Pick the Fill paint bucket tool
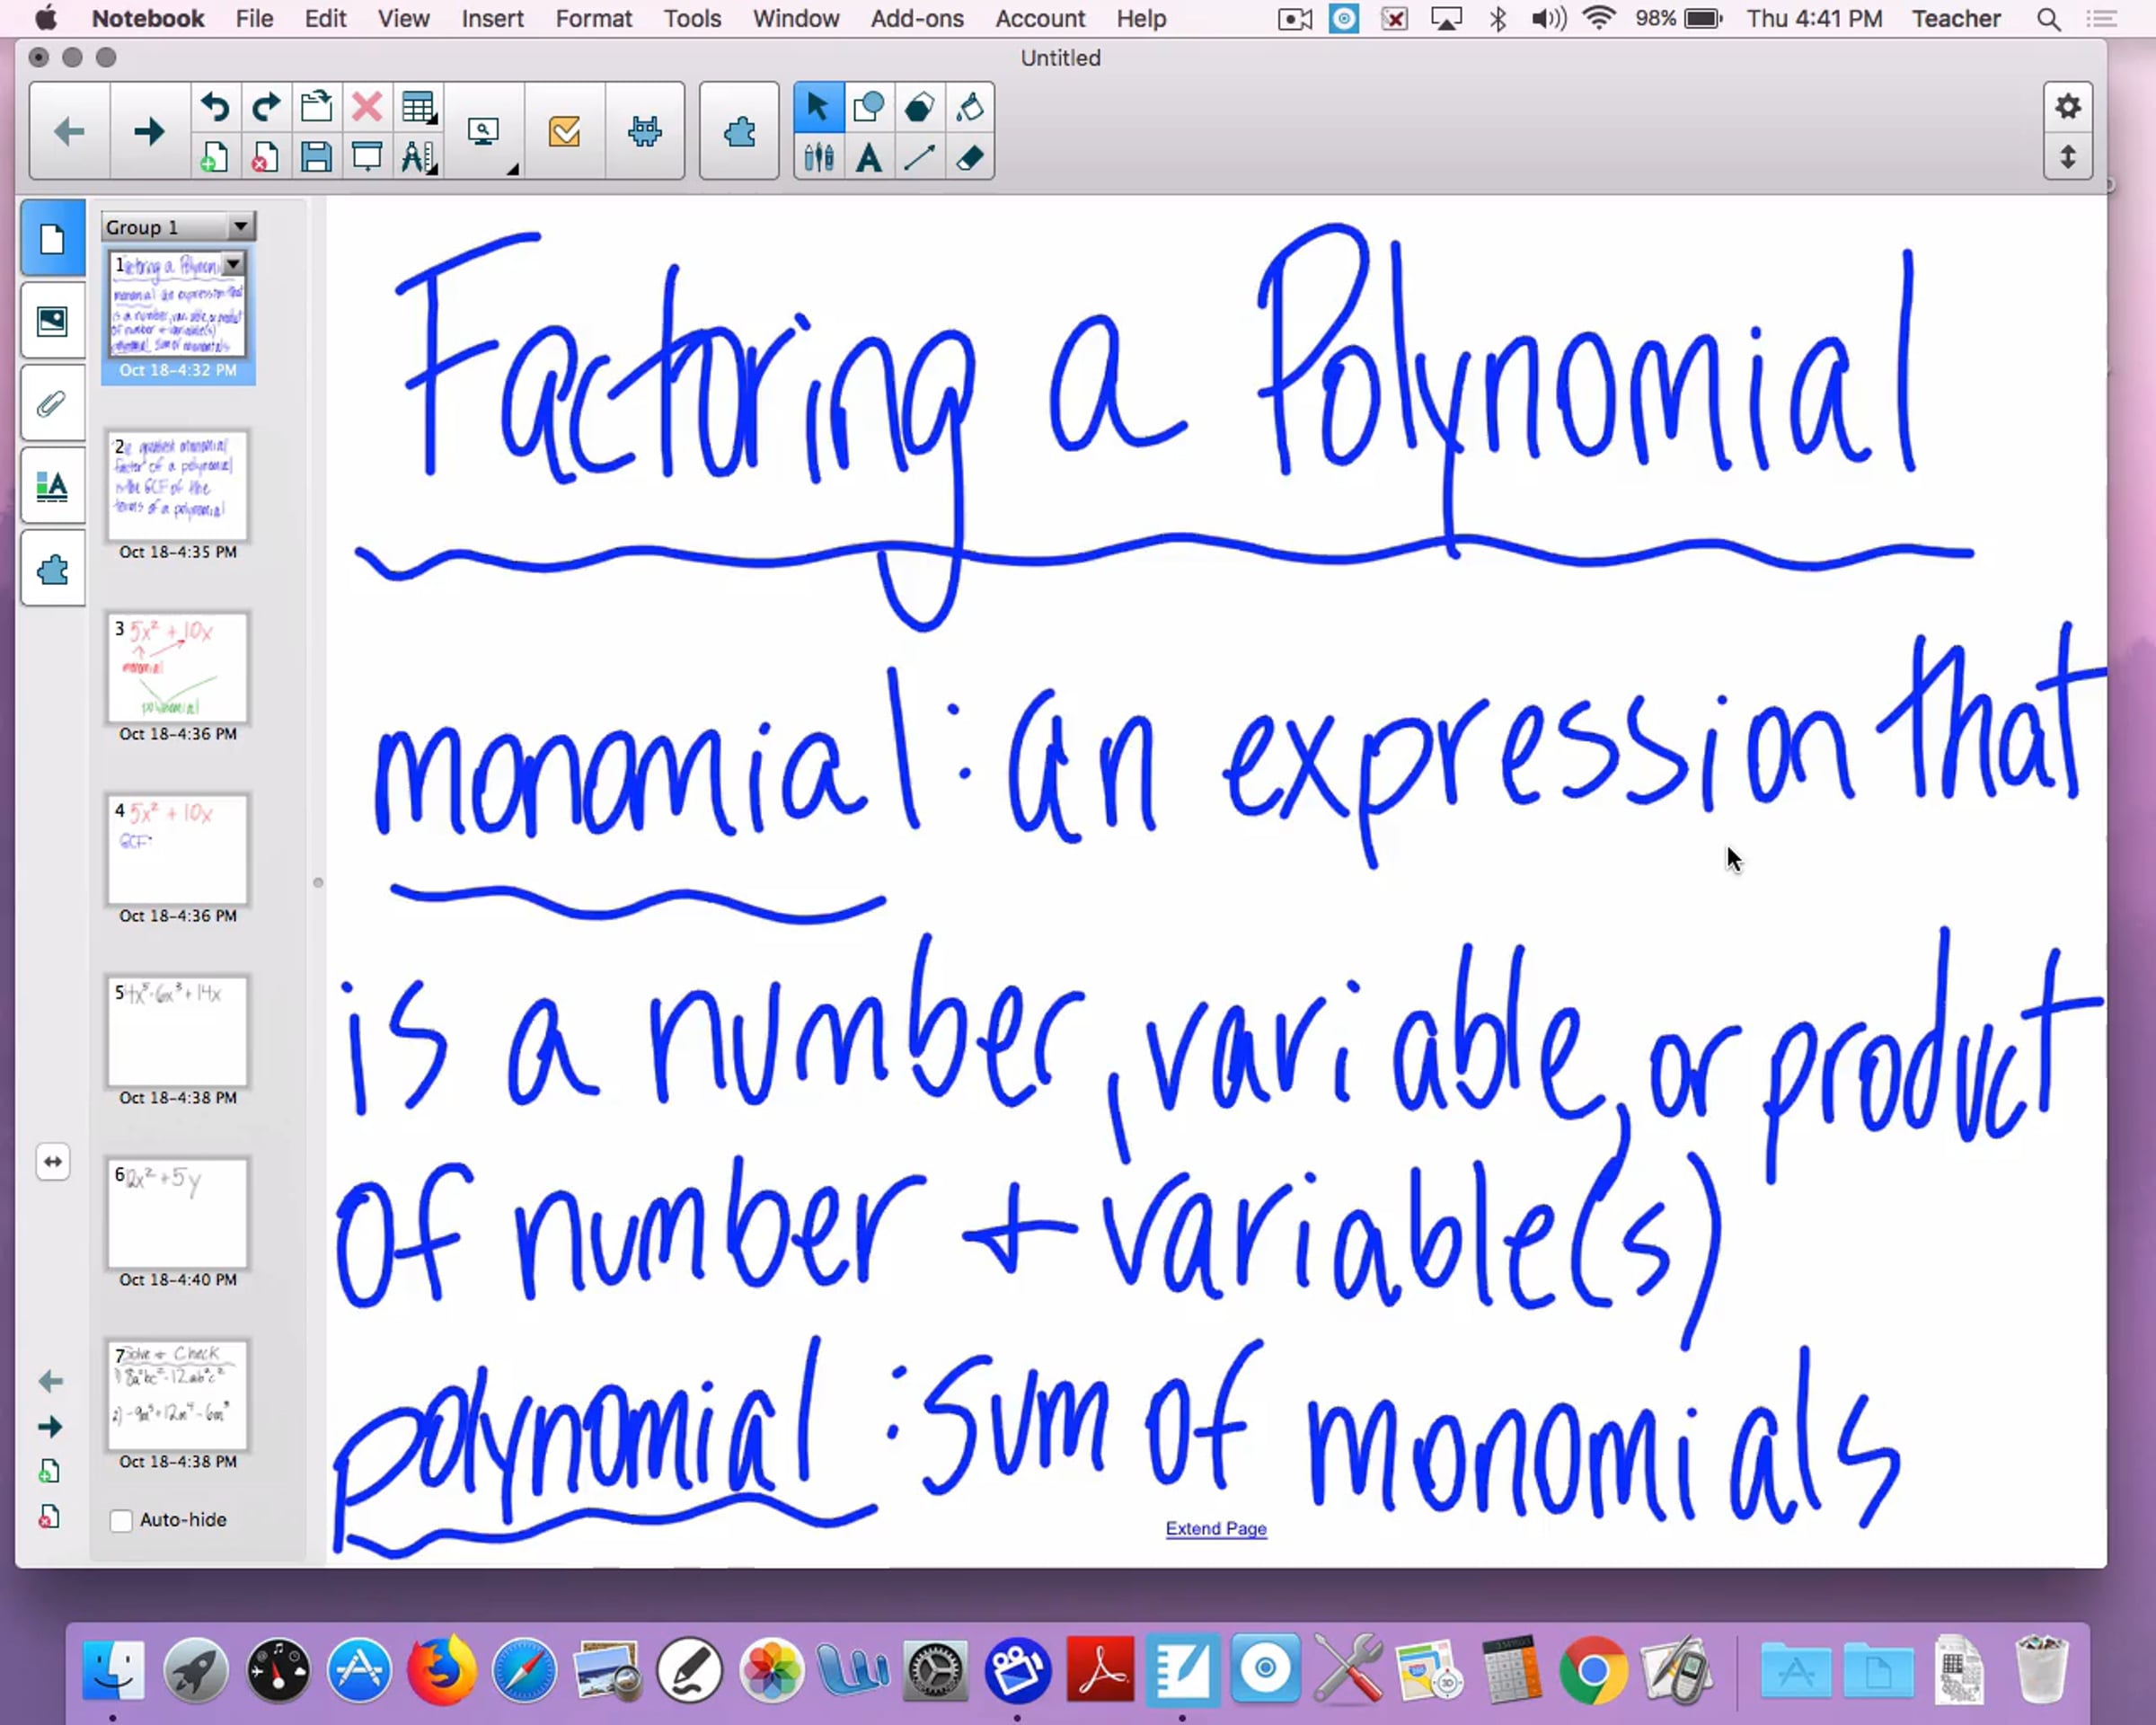The width and height of the screenshot is (2156, 1725). pyautogui.click(x=969, y=107)
